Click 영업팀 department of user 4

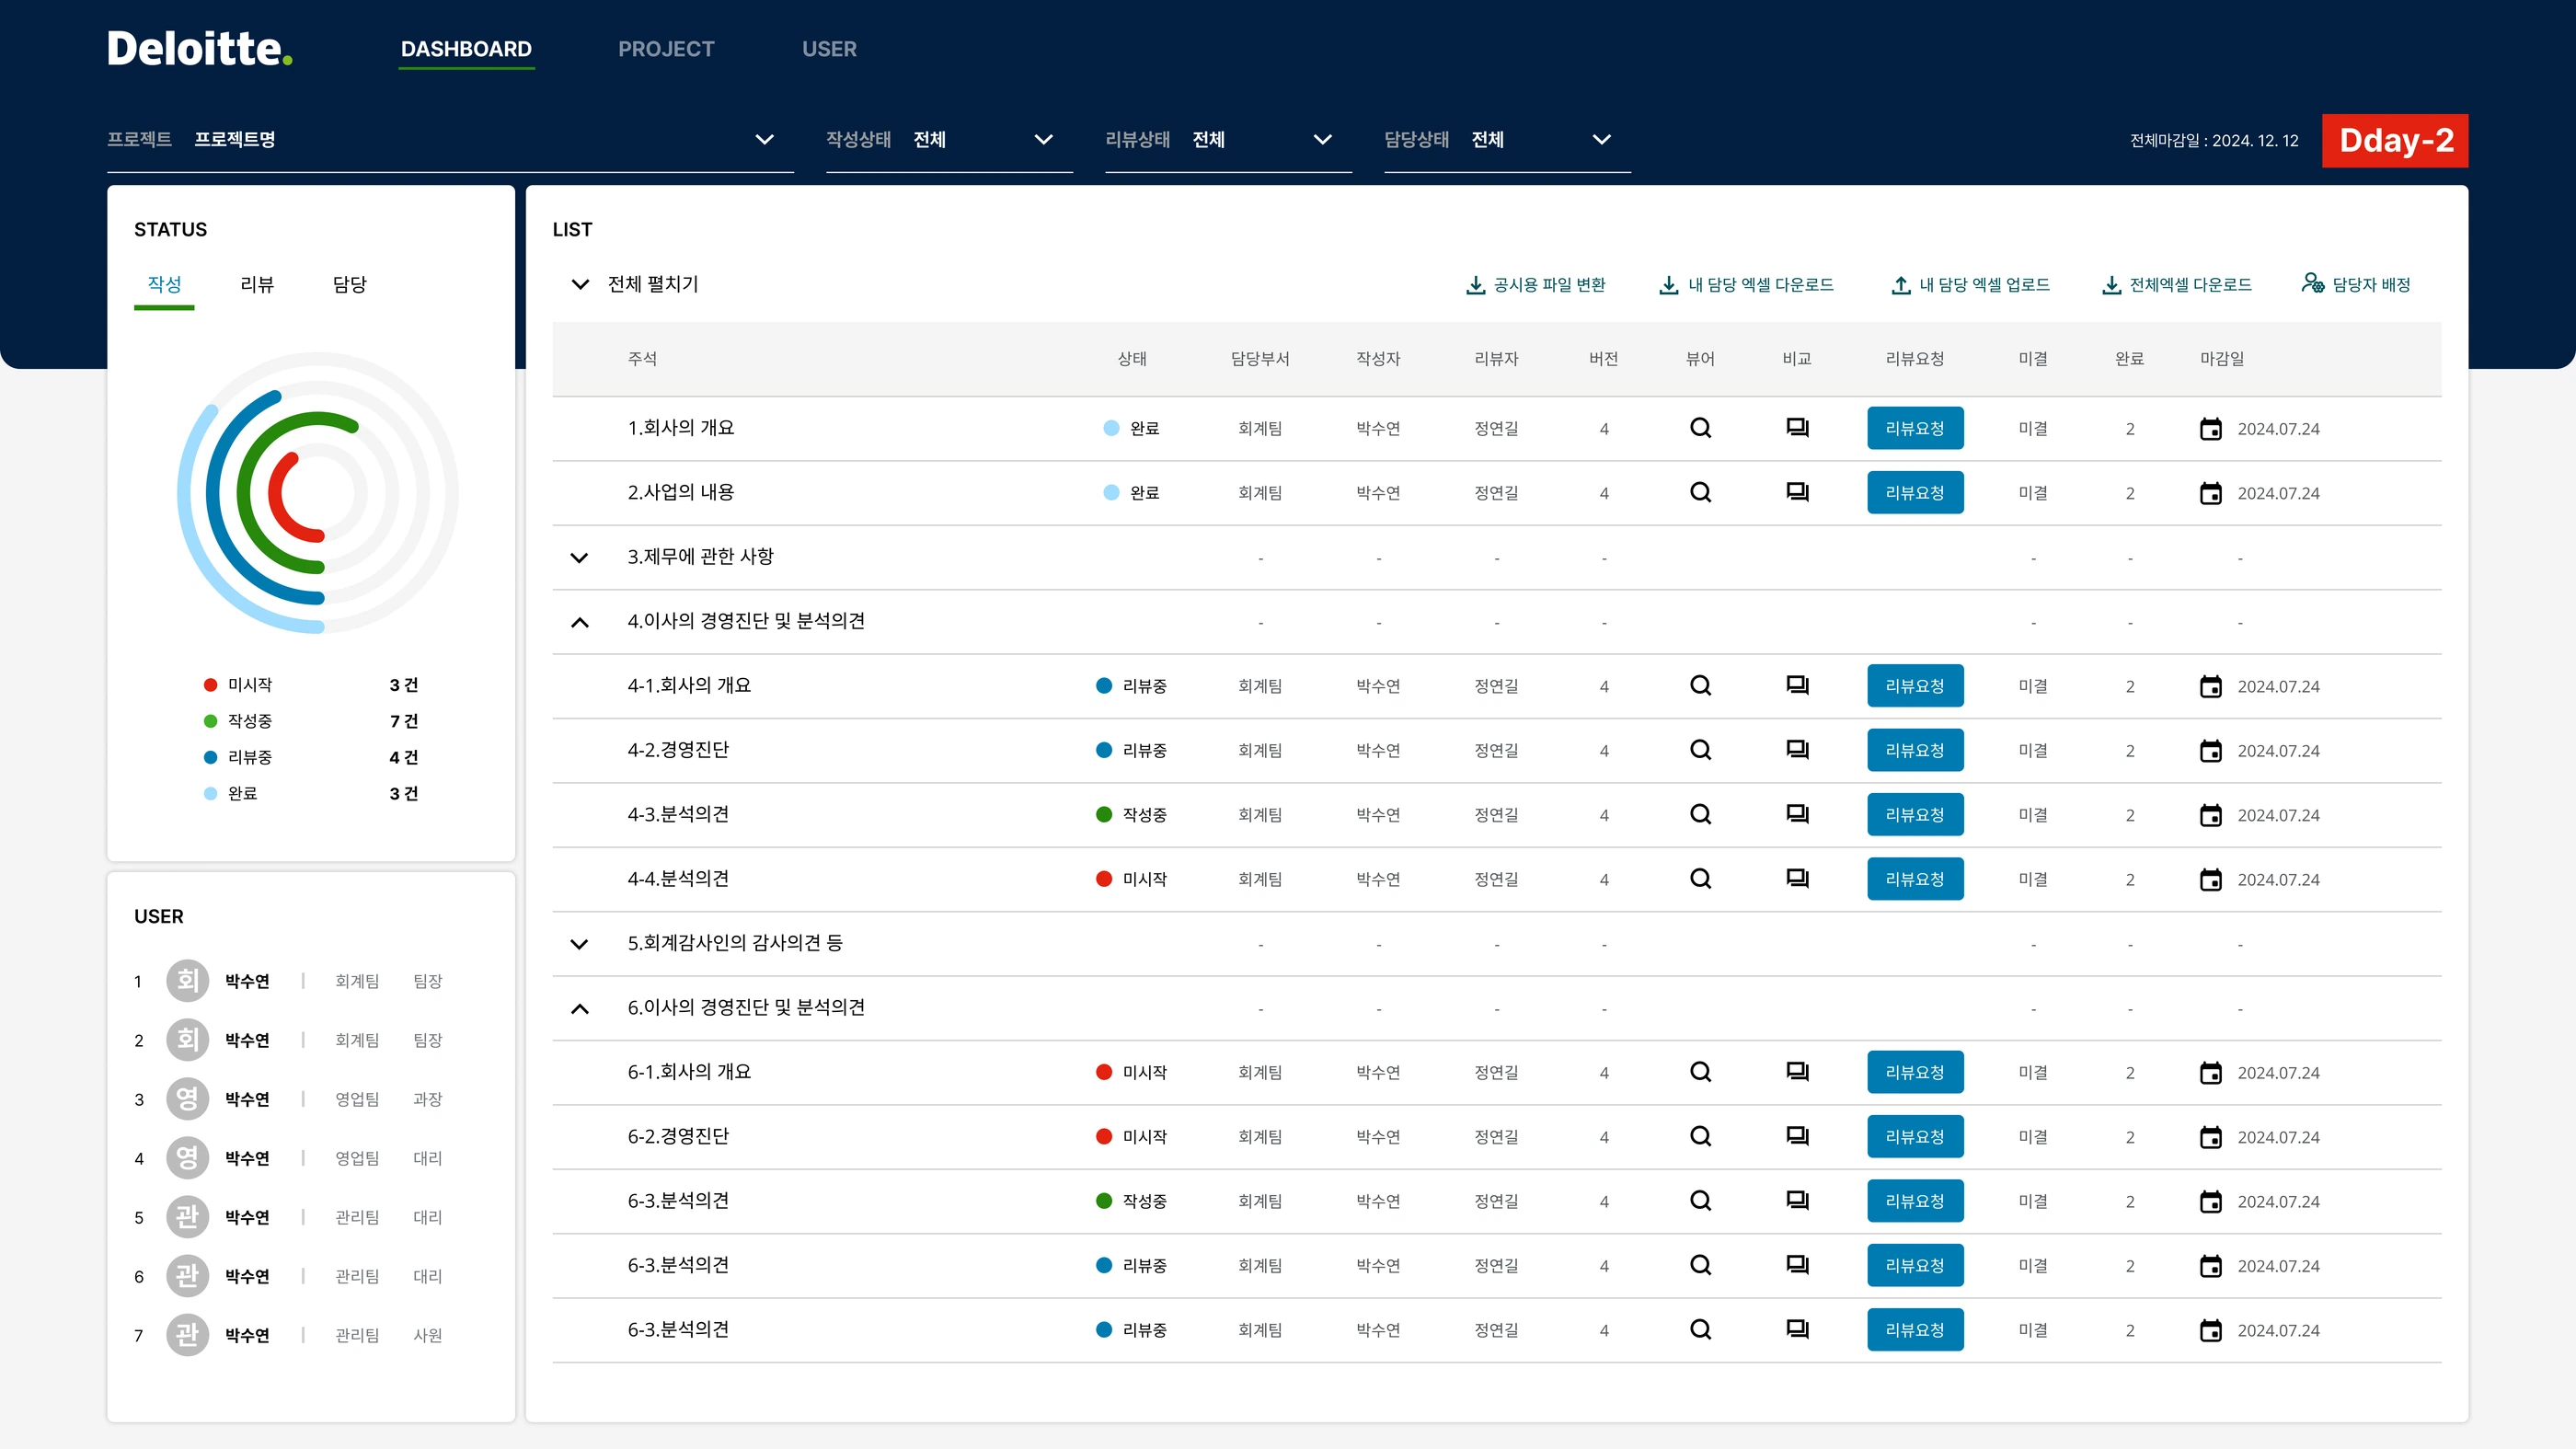tap(357, 1159)
